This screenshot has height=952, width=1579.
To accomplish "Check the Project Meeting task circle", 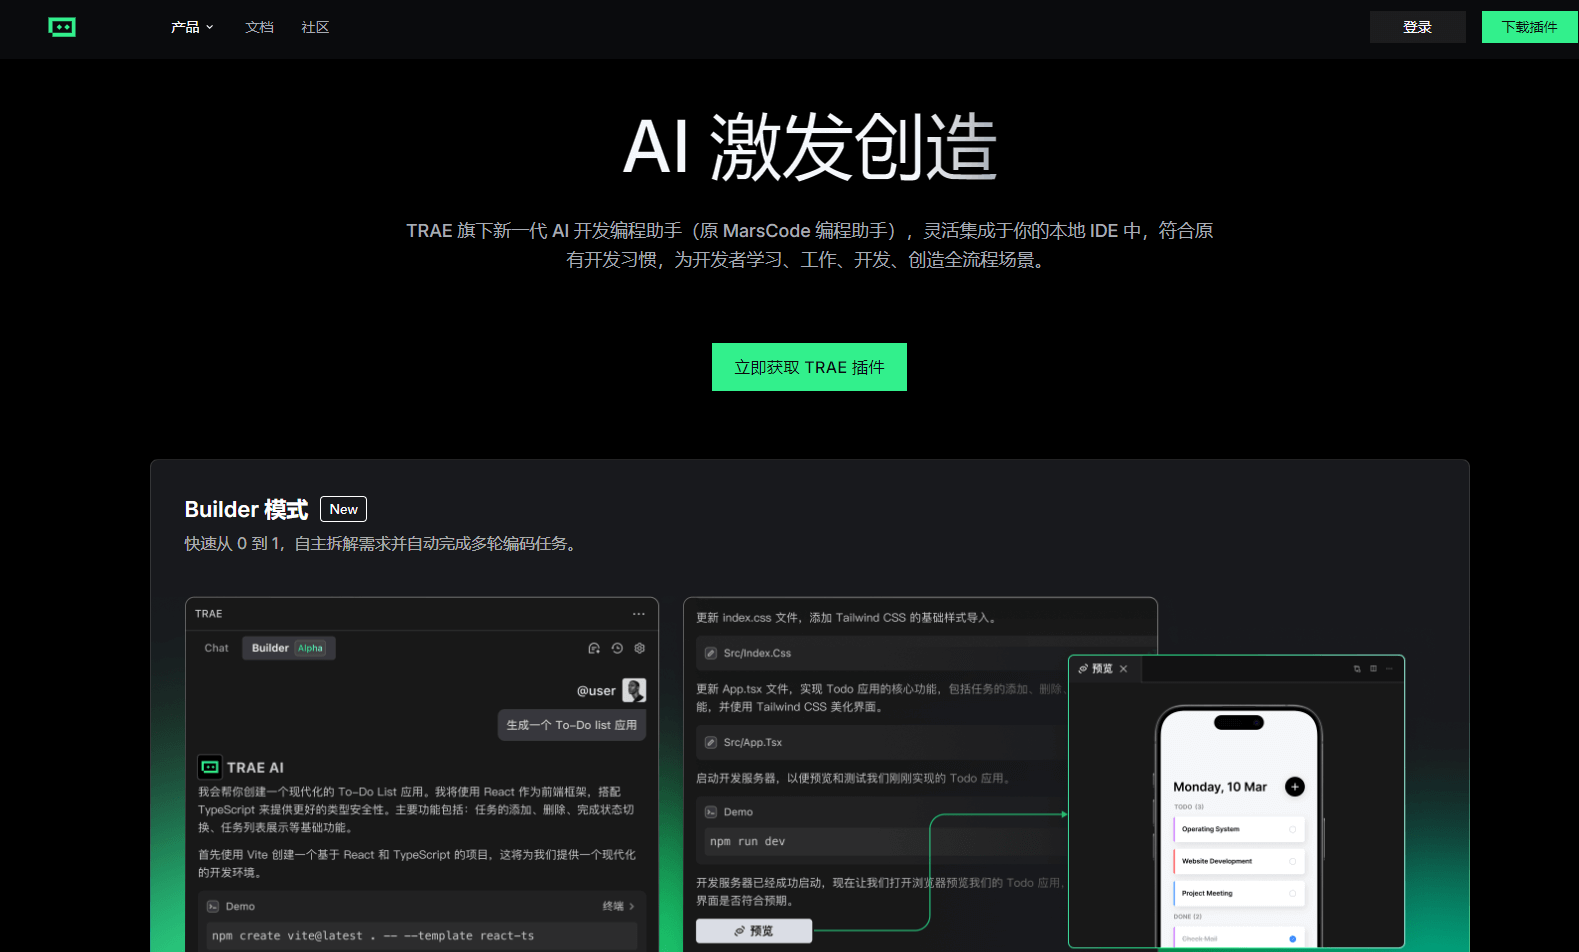I will [1292, 893].
